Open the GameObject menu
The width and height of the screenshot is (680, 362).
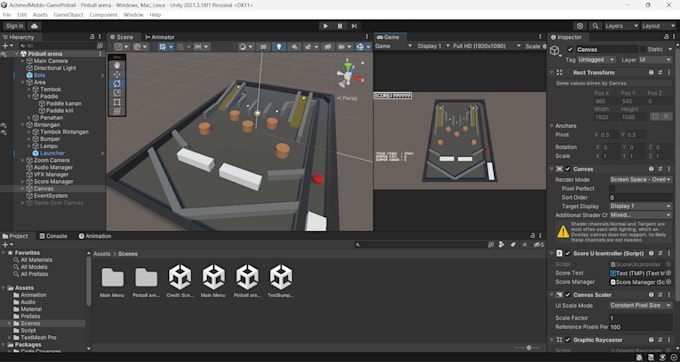69,15
